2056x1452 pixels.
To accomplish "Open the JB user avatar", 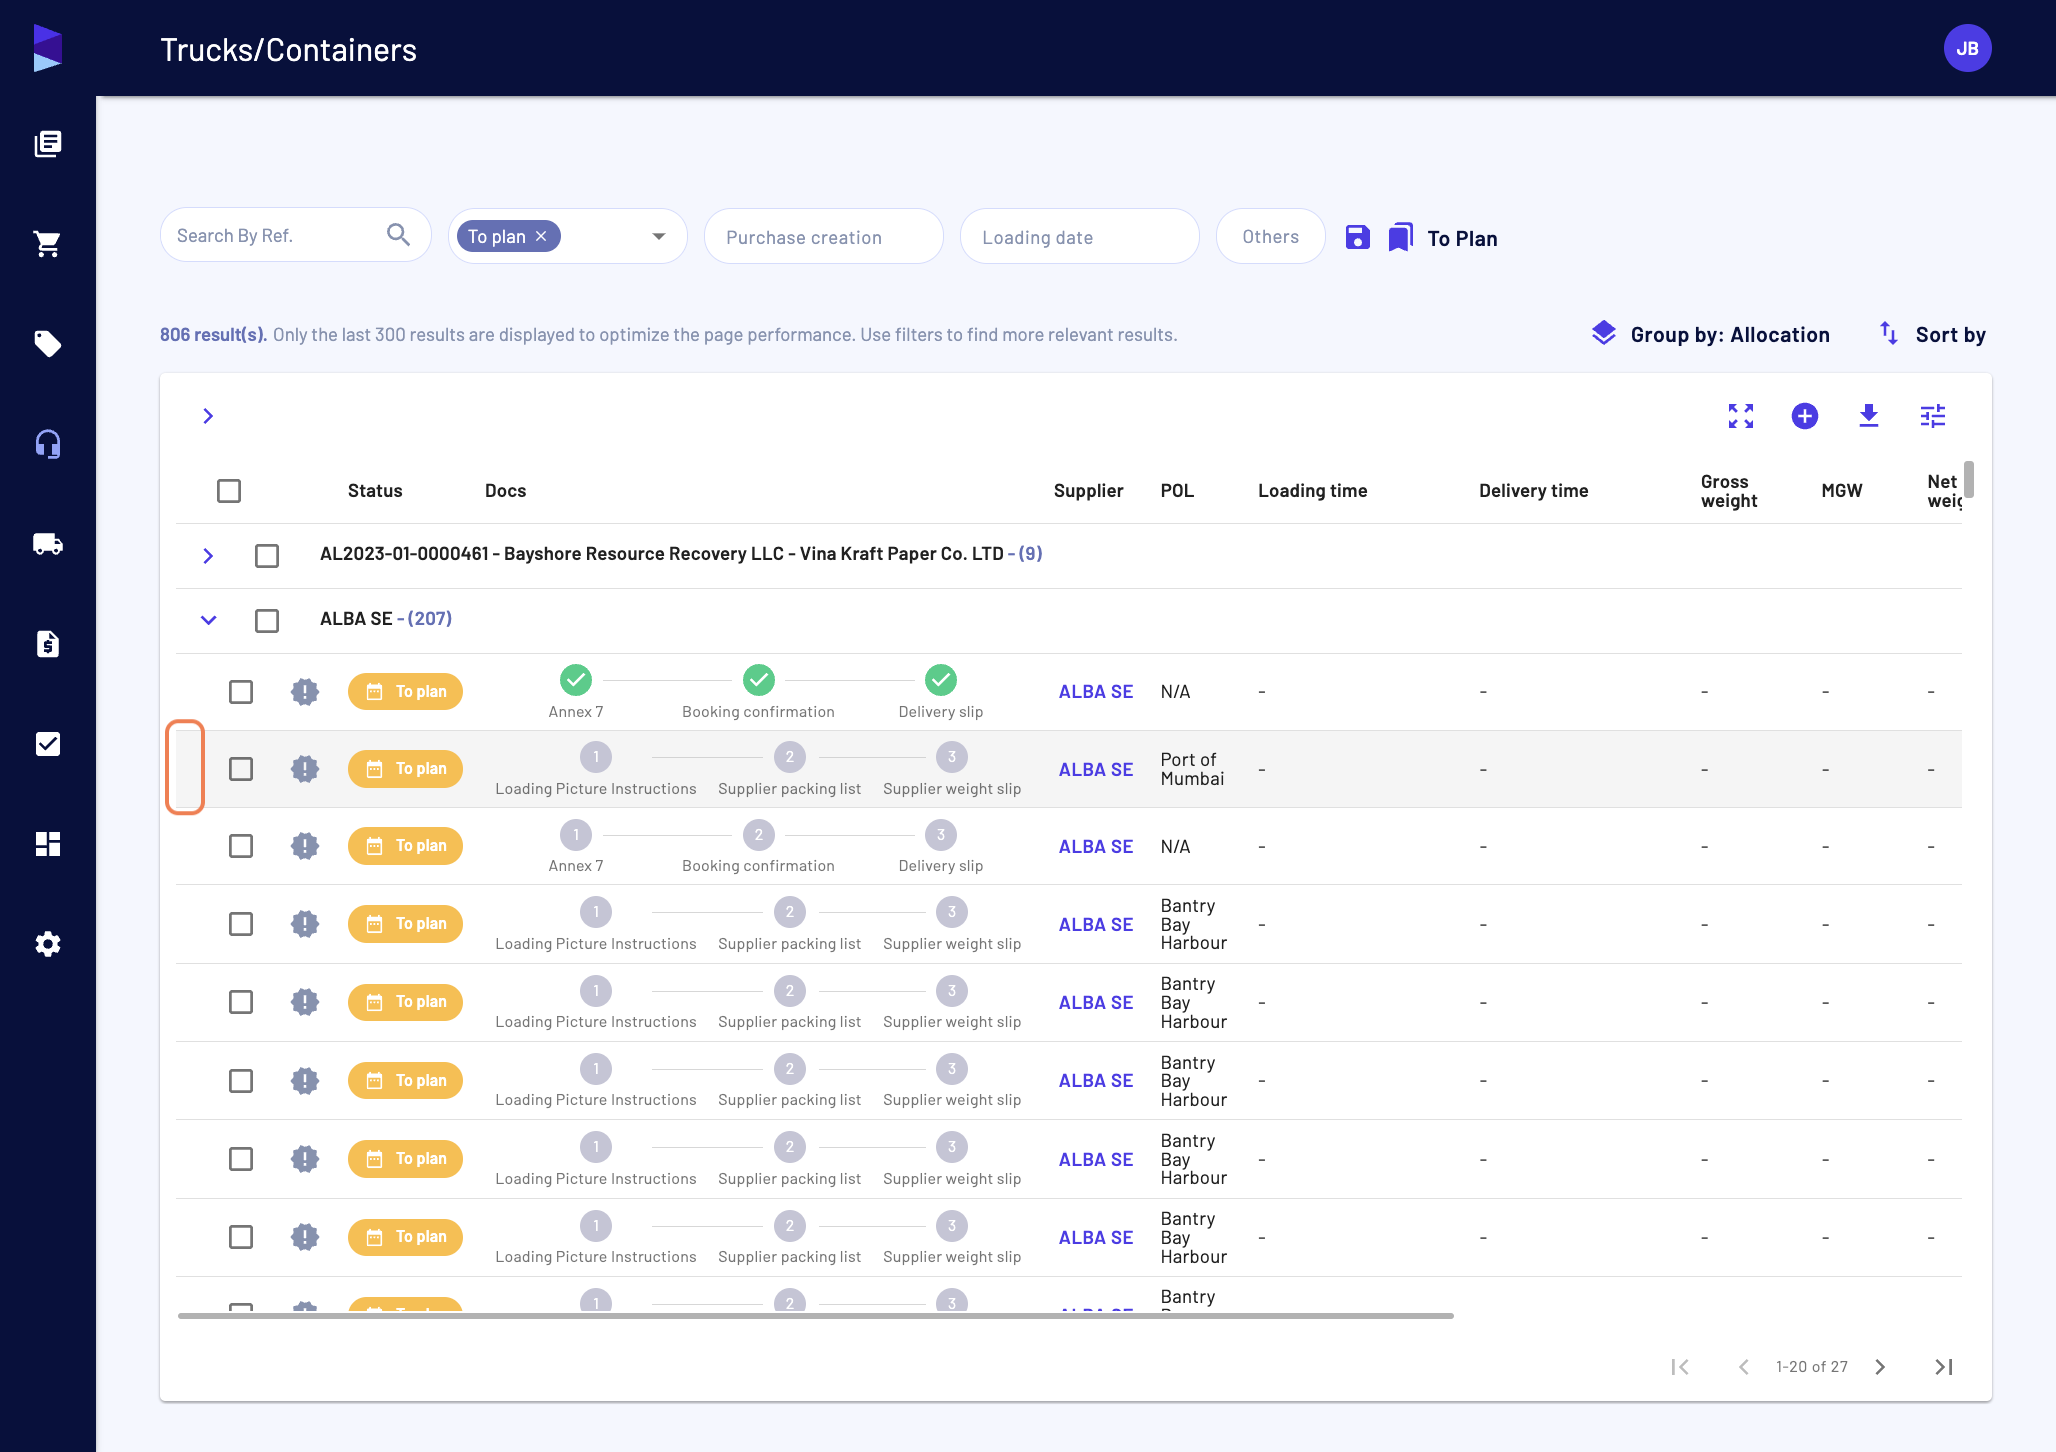I will point(1967,48).
